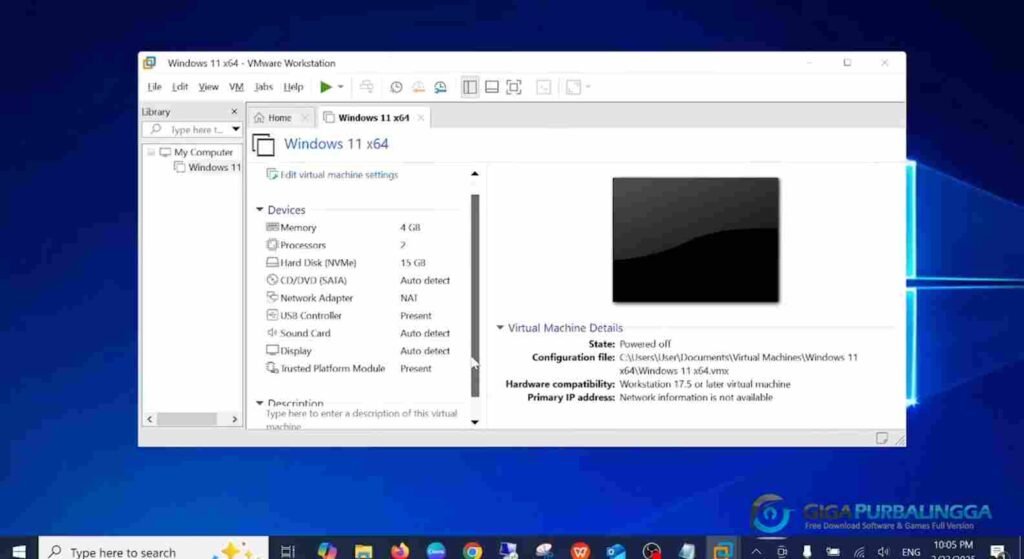This screenshot has width=1024, height=559.
Task: Open the Edit menu
Action: click(x=180, y=87)
